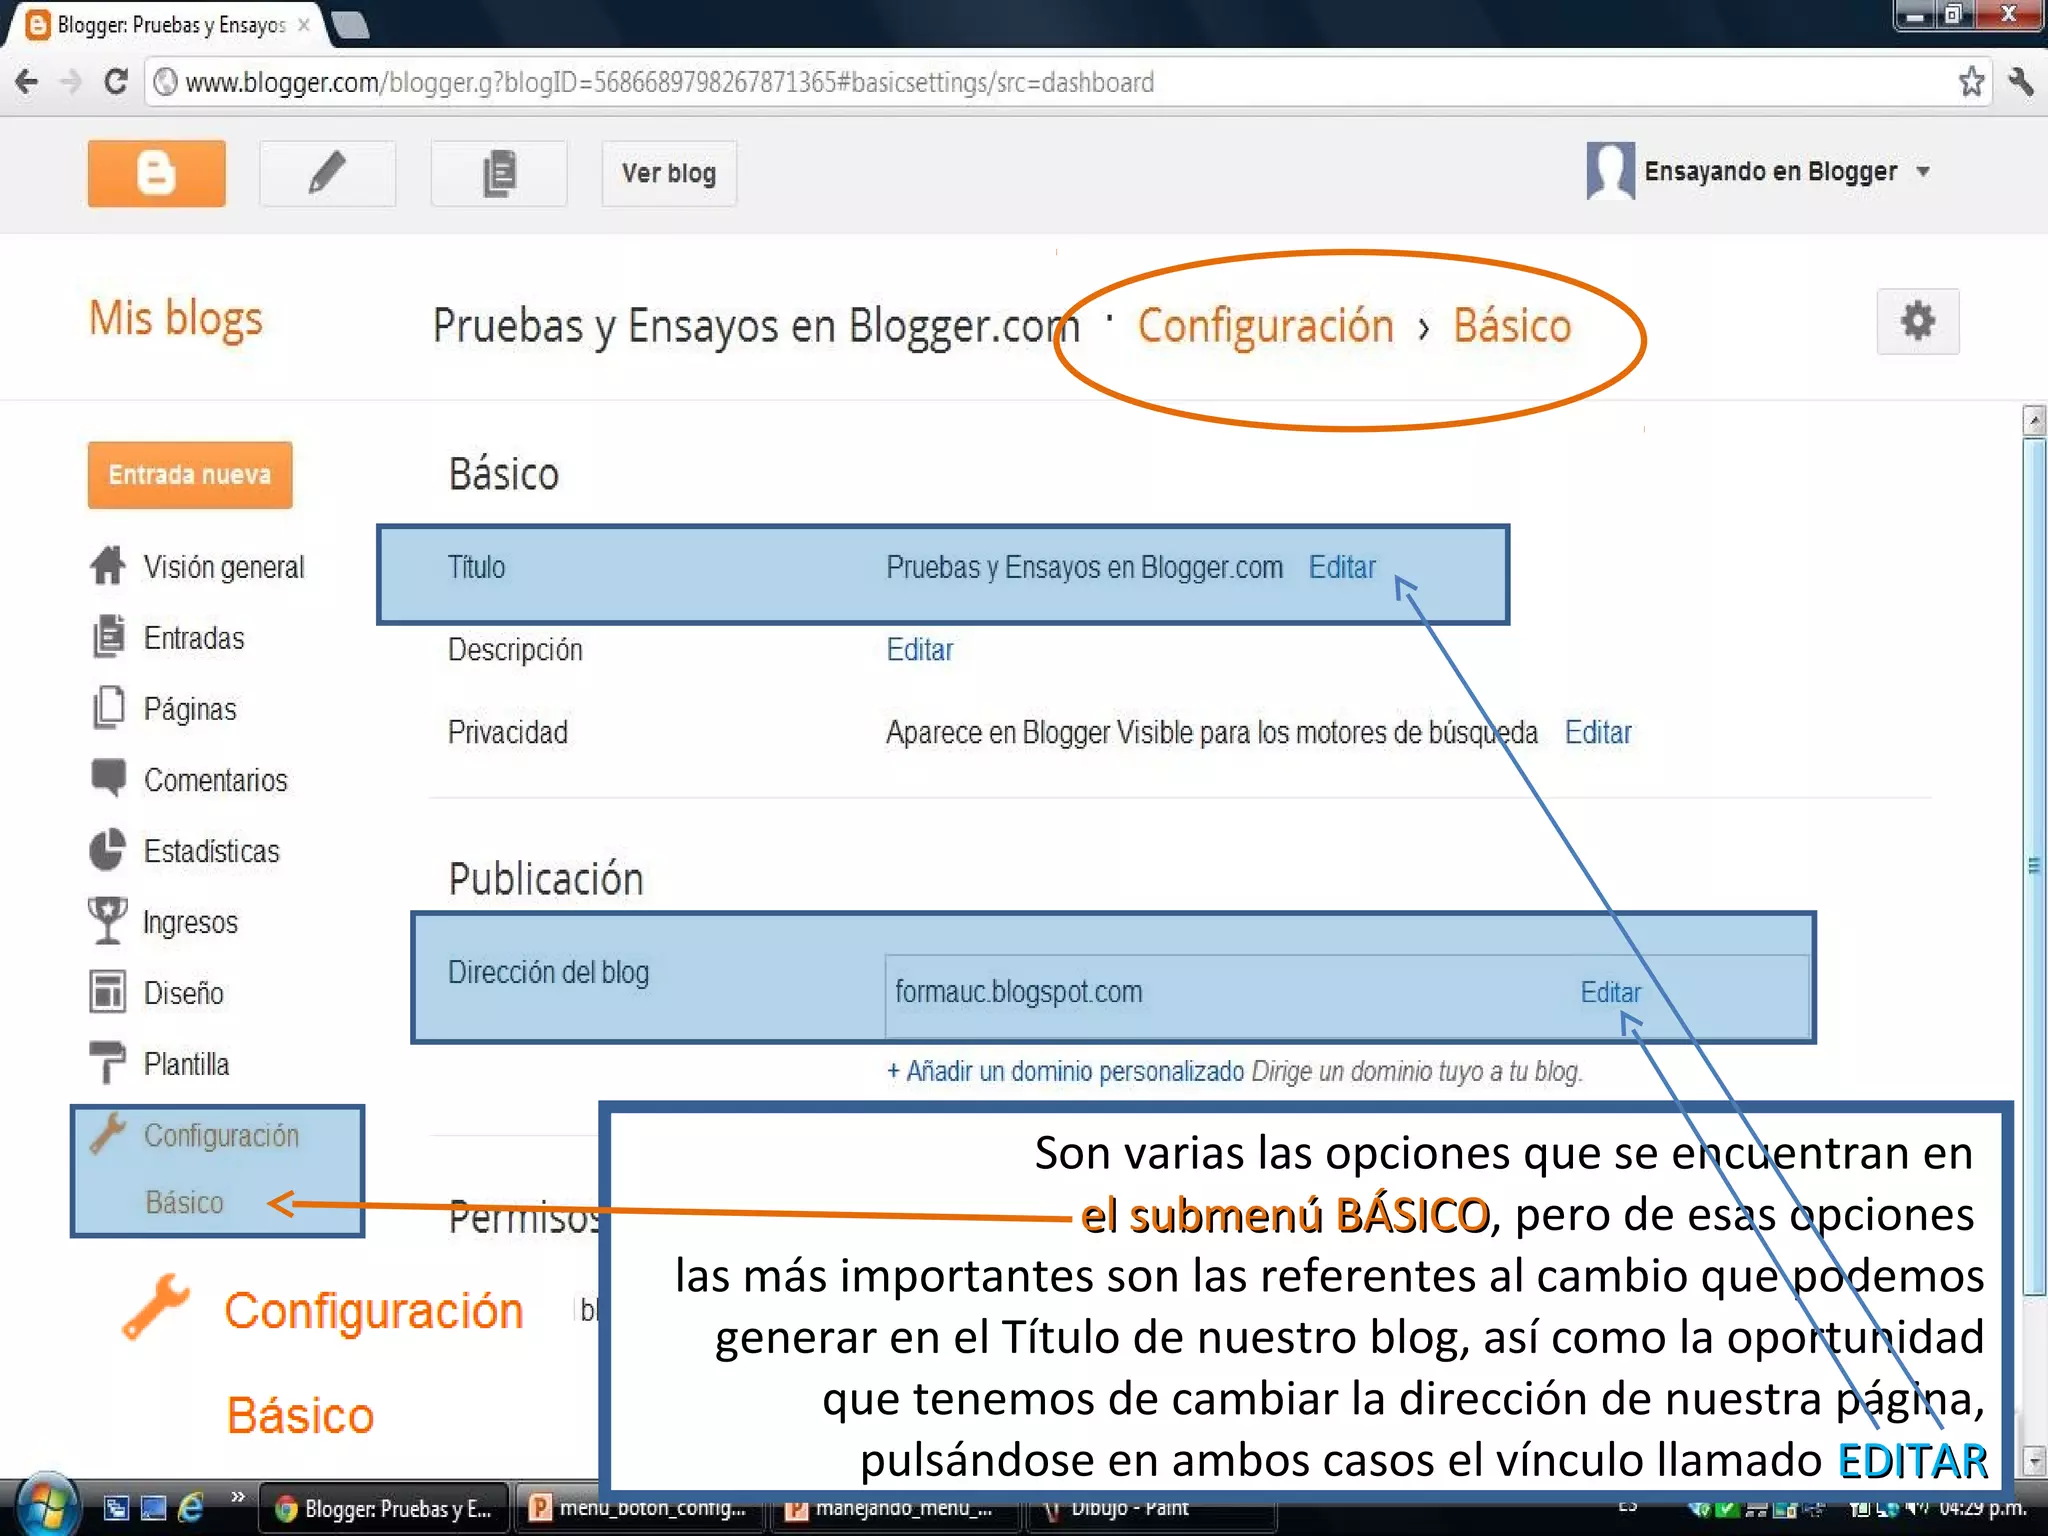Launch Internet Explorer from quick launch
Image resolution: width=2048 pixels, height=1536 pixels.
pyautogui.click(x=191, y=1508)
